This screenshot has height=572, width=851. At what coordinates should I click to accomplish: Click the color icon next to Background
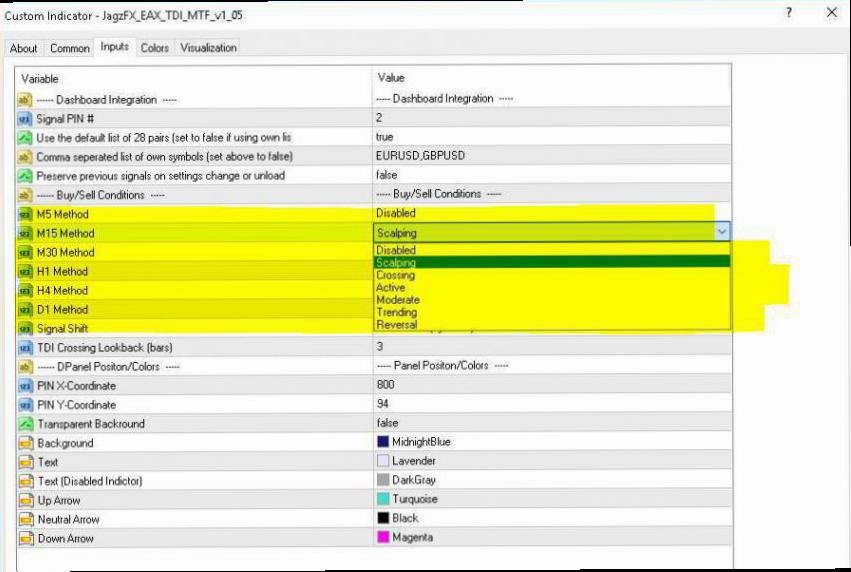click(25, 443)
